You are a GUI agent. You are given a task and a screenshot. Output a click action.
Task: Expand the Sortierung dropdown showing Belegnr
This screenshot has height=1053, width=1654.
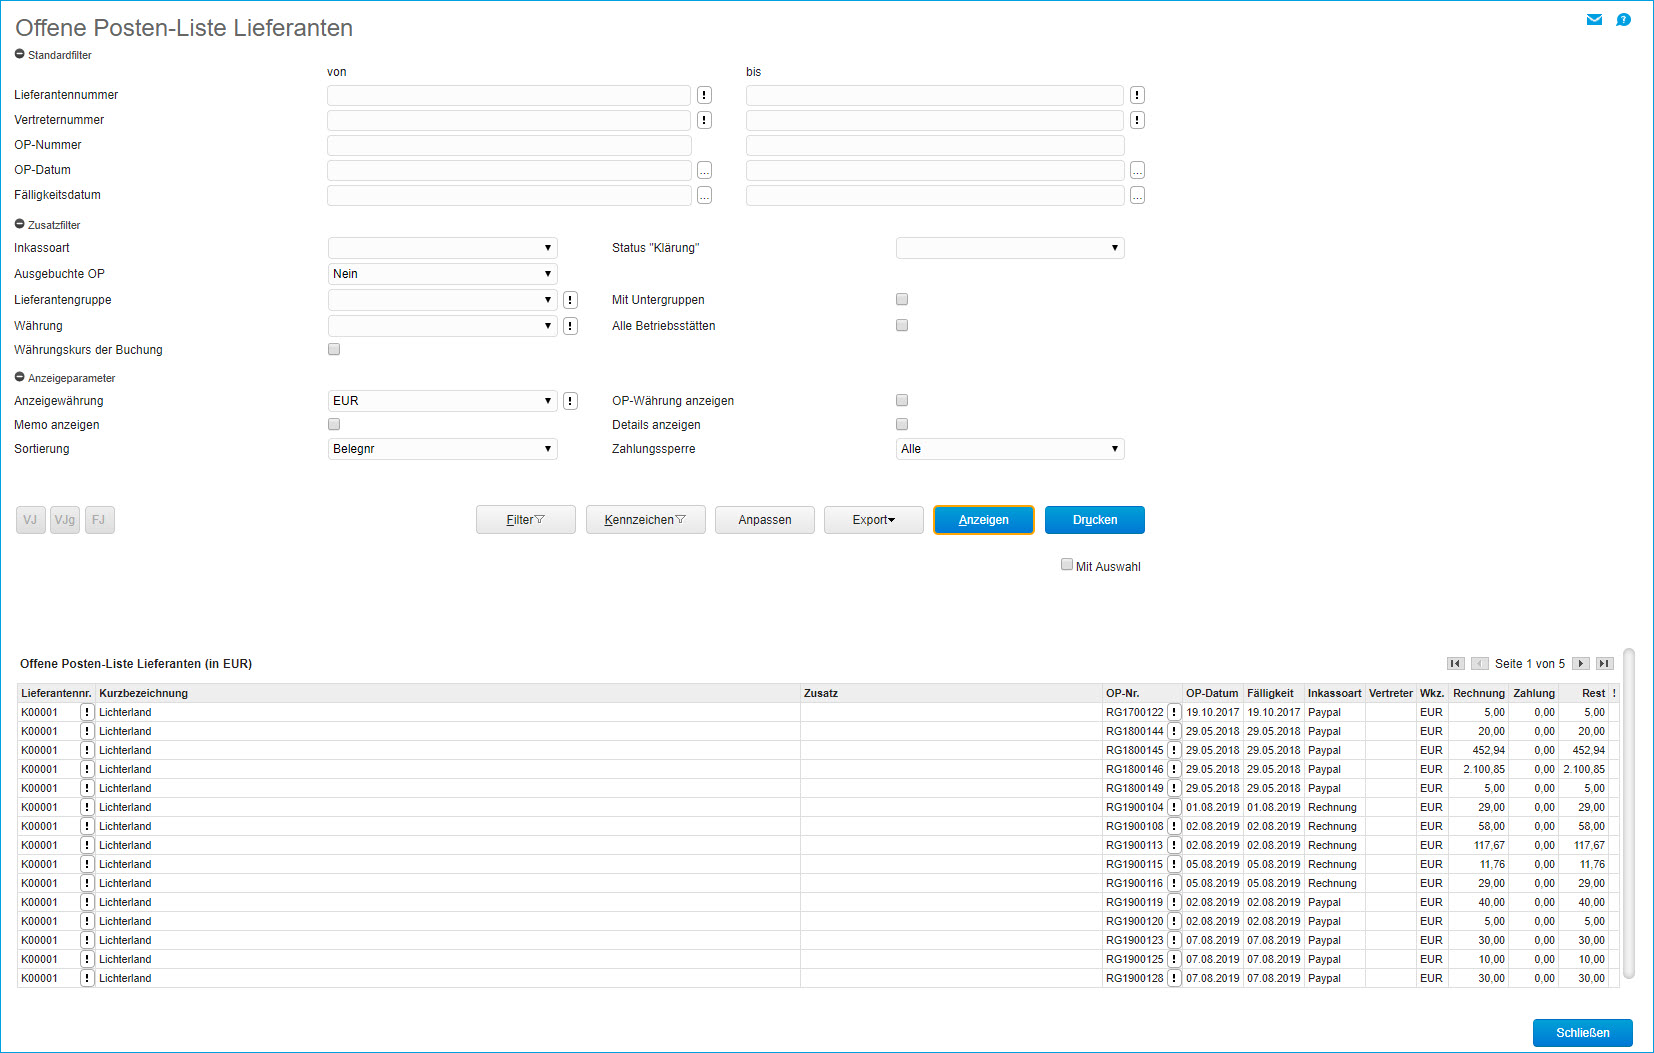[442, 449]
